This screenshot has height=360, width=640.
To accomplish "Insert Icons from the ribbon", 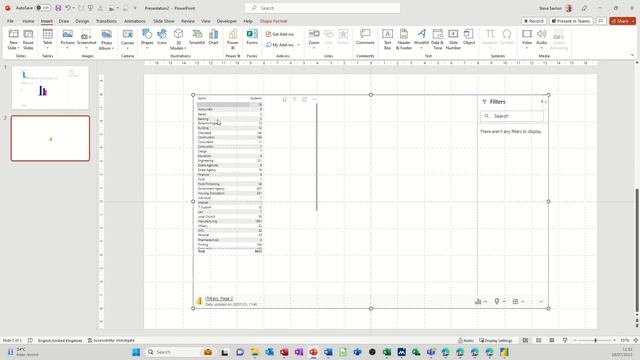I will (162, 37).
